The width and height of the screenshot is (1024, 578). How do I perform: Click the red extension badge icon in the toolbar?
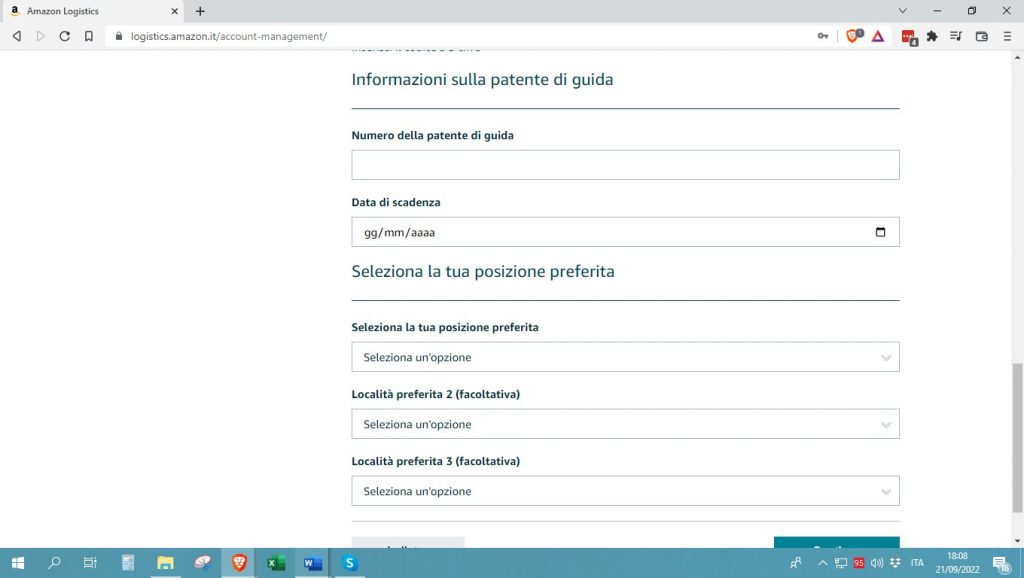point(906,35)
